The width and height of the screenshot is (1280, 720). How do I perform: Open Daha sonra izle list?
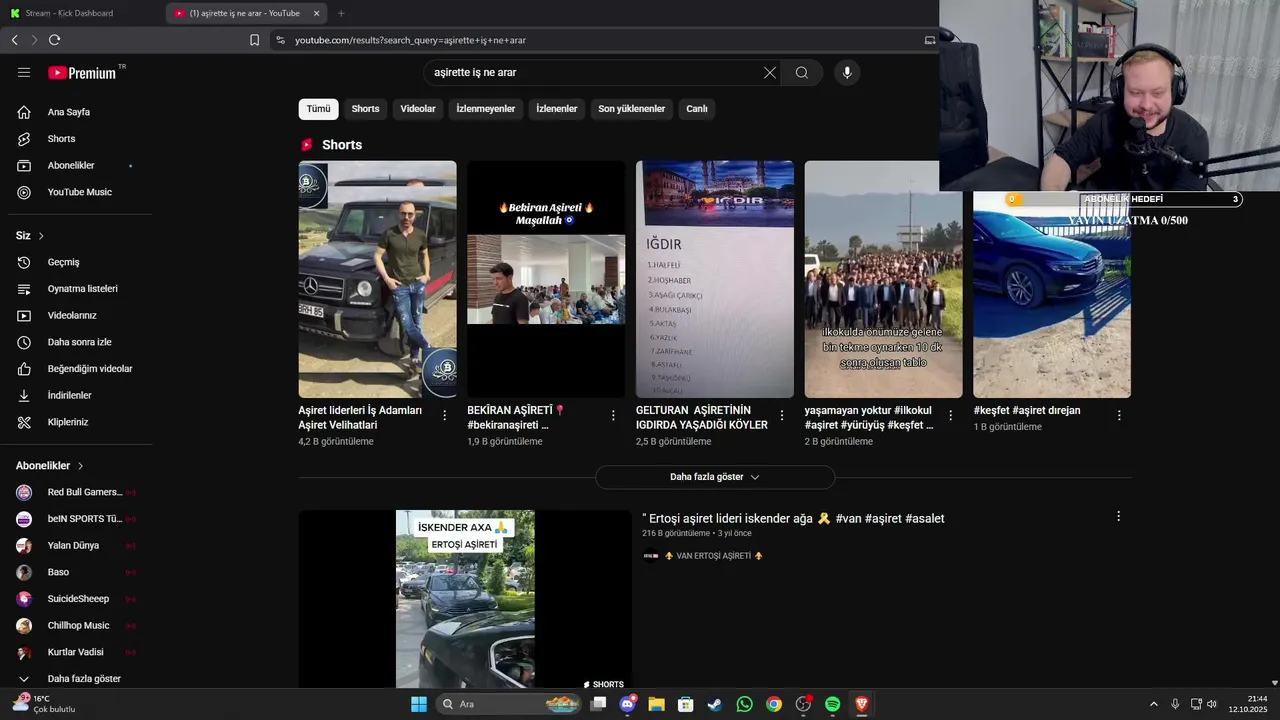pyautogui.click(x=80, y=342)
